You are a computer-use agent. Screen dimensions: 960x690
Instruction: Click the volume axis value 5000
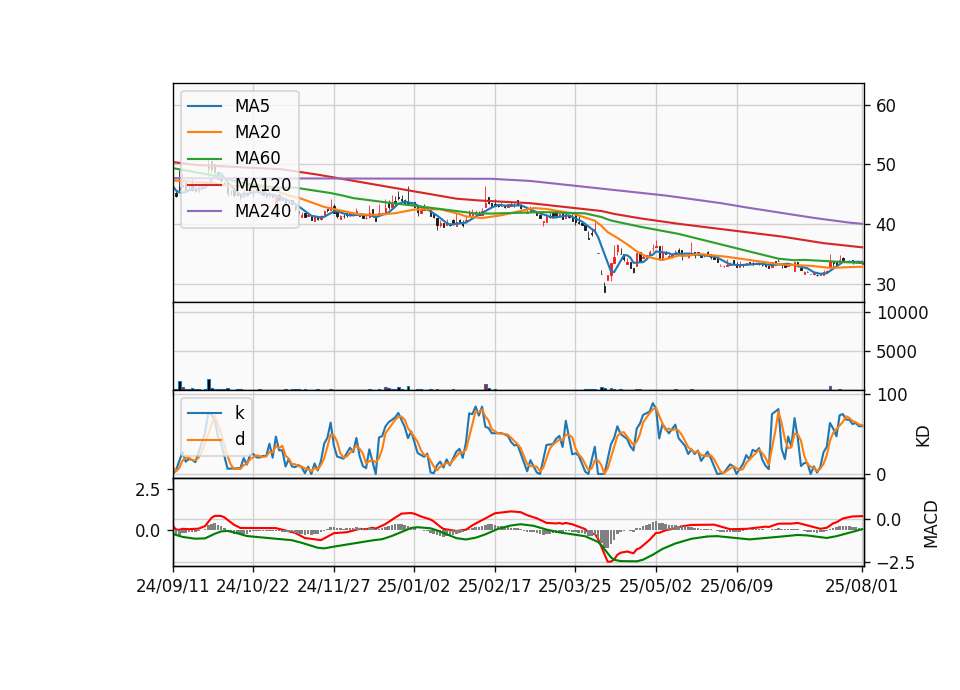pyautogui.click(x=897, y=352)
